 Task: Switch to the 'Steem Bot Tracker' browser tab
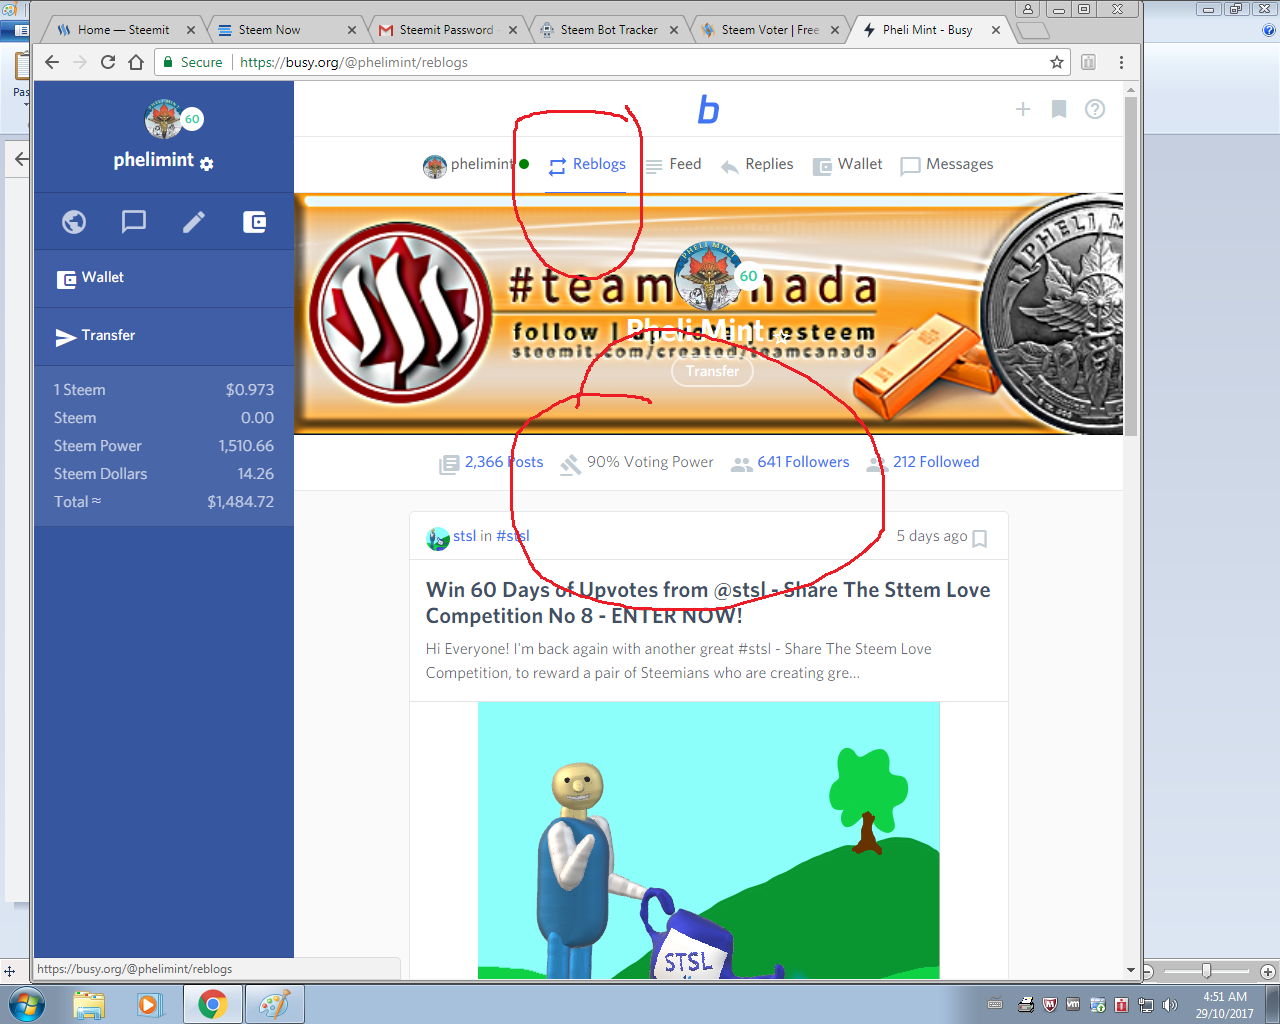[x=609, y=30]
